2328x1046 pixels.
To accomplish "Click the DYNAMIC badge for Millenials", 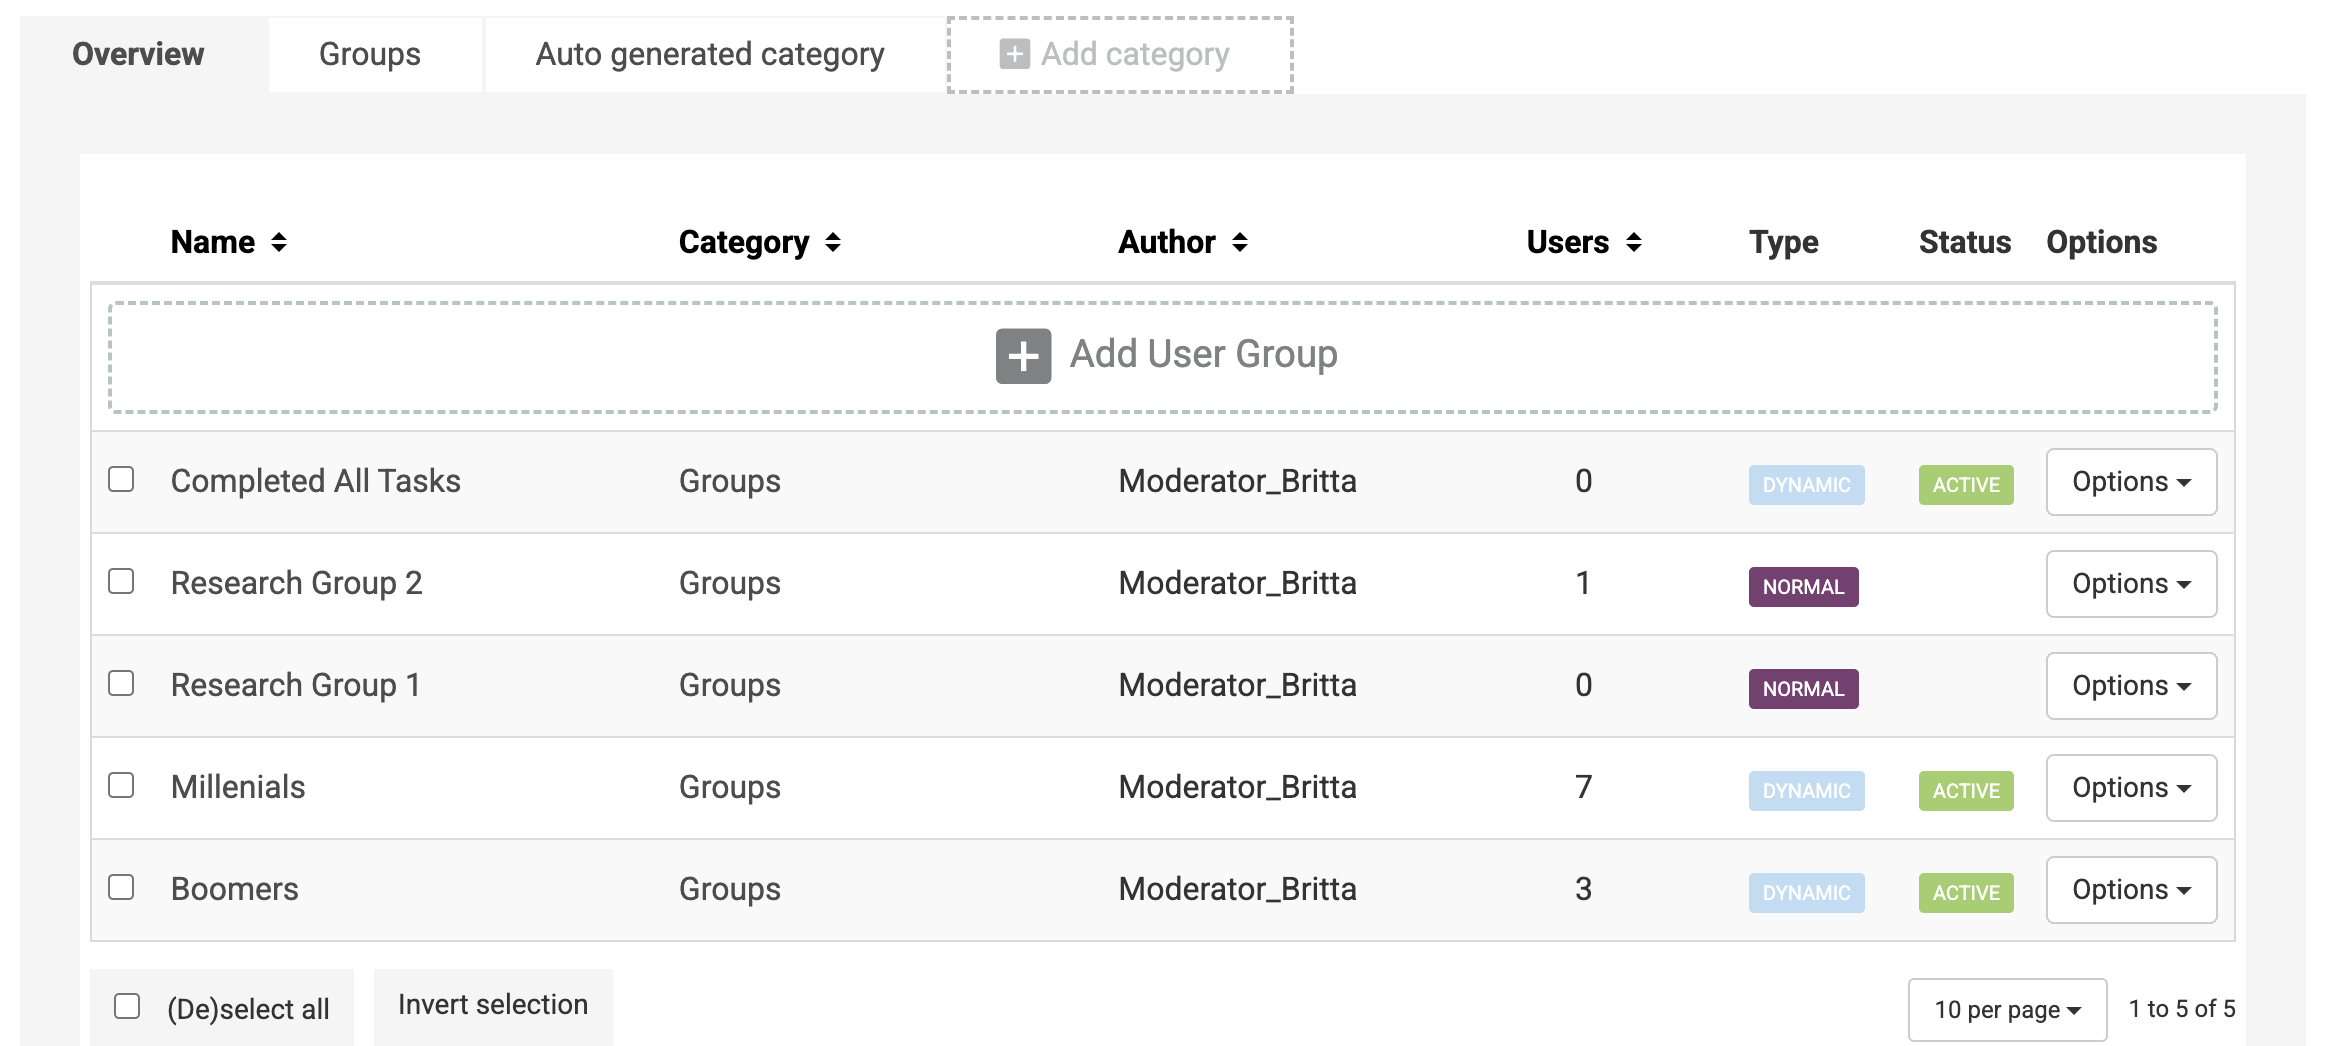I will [x=1806, y=790].
